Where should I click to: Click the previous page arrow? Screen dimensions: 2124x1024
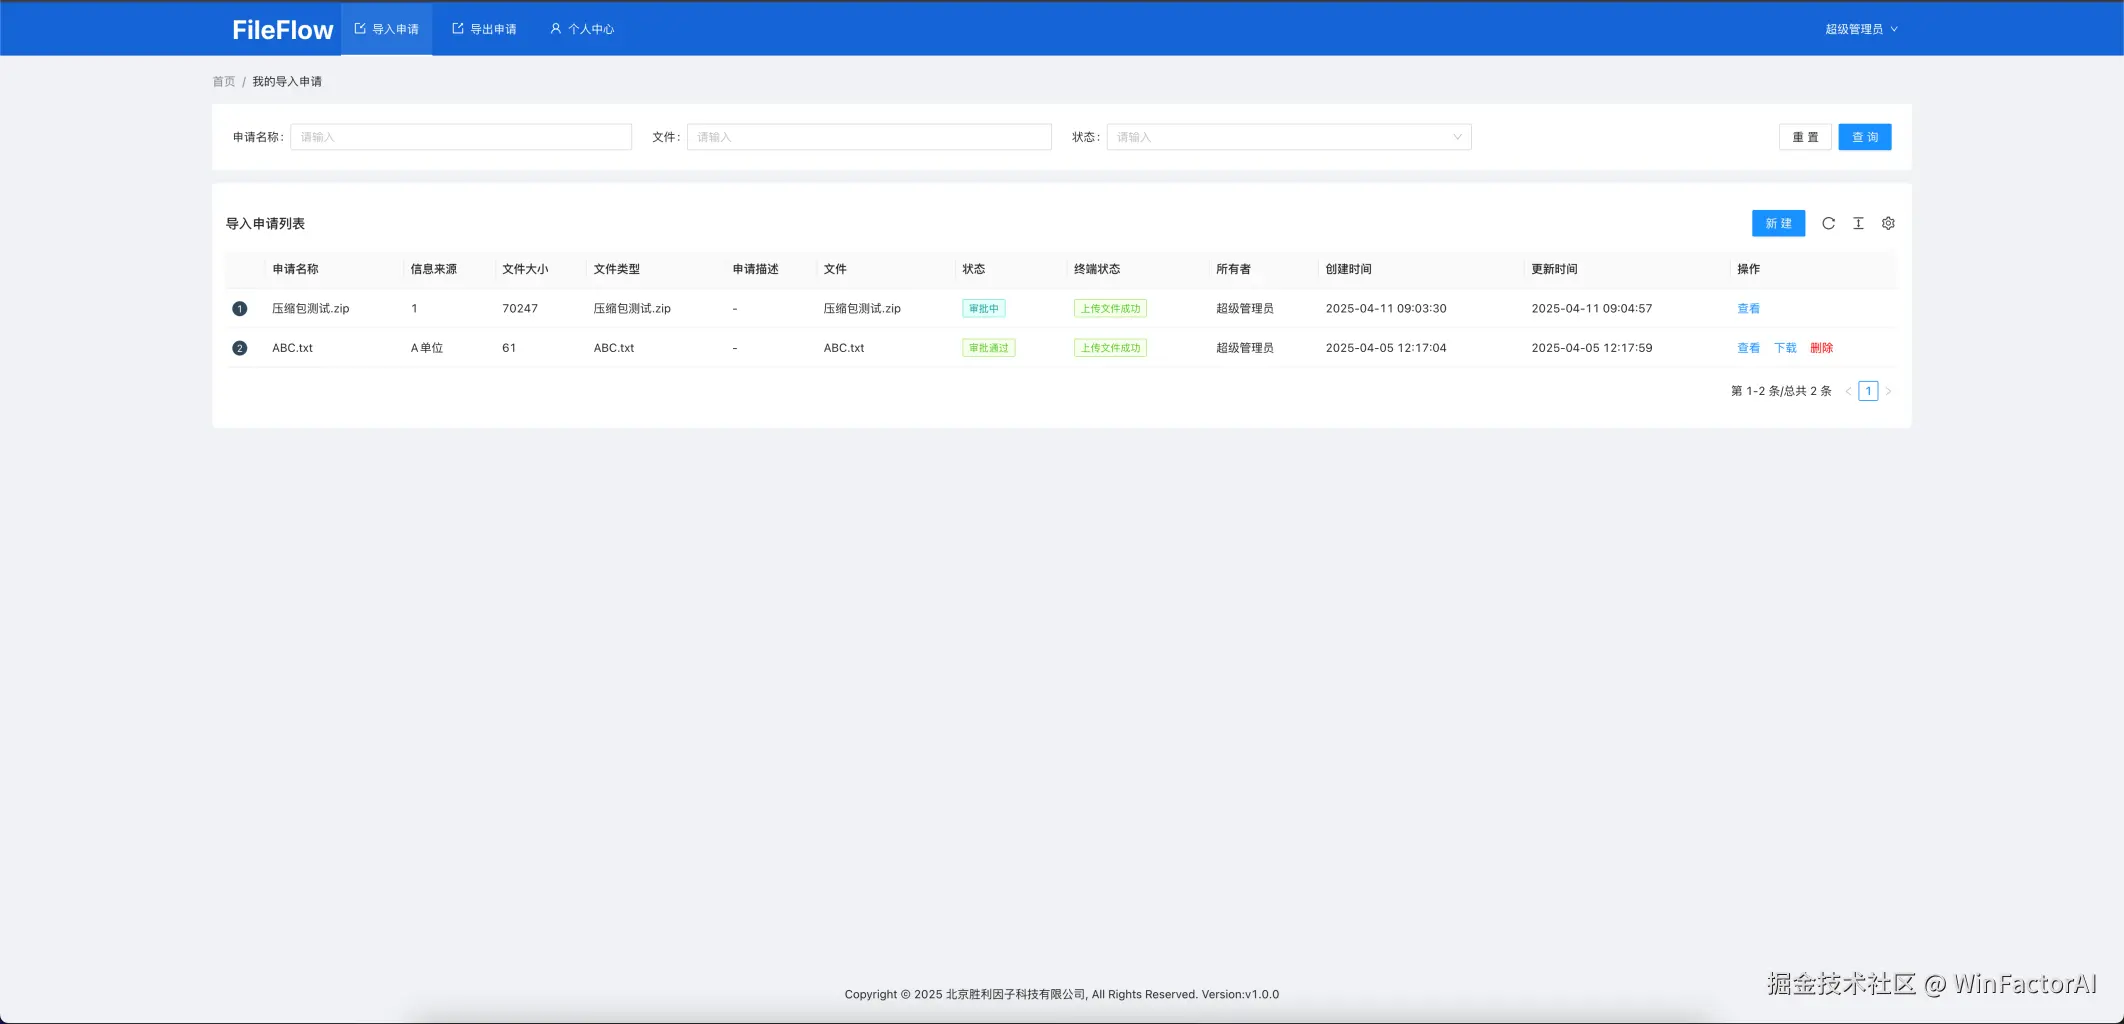pyautogui.click(x=1848, y=391)
